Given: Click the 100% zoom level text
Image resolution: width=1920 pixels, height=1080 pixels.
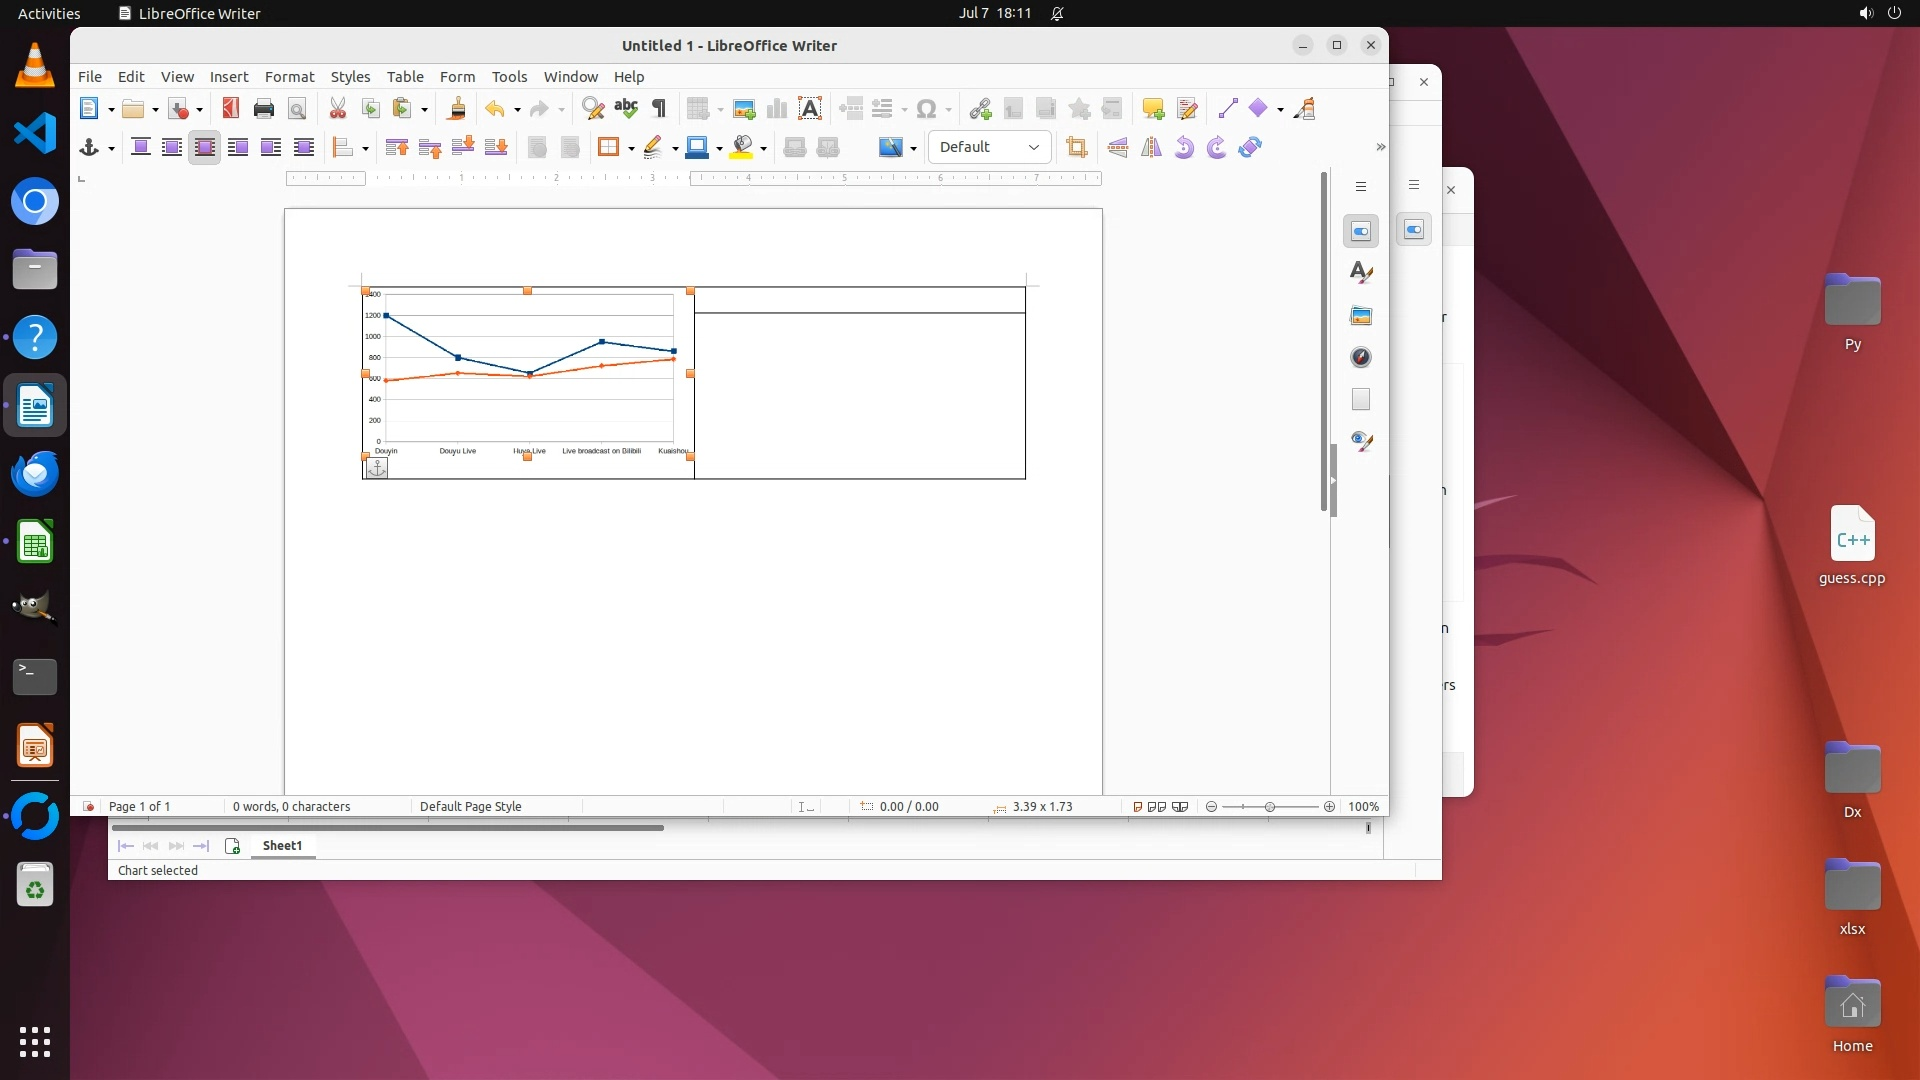Looking at the screenshot, I should point(1363,807).
